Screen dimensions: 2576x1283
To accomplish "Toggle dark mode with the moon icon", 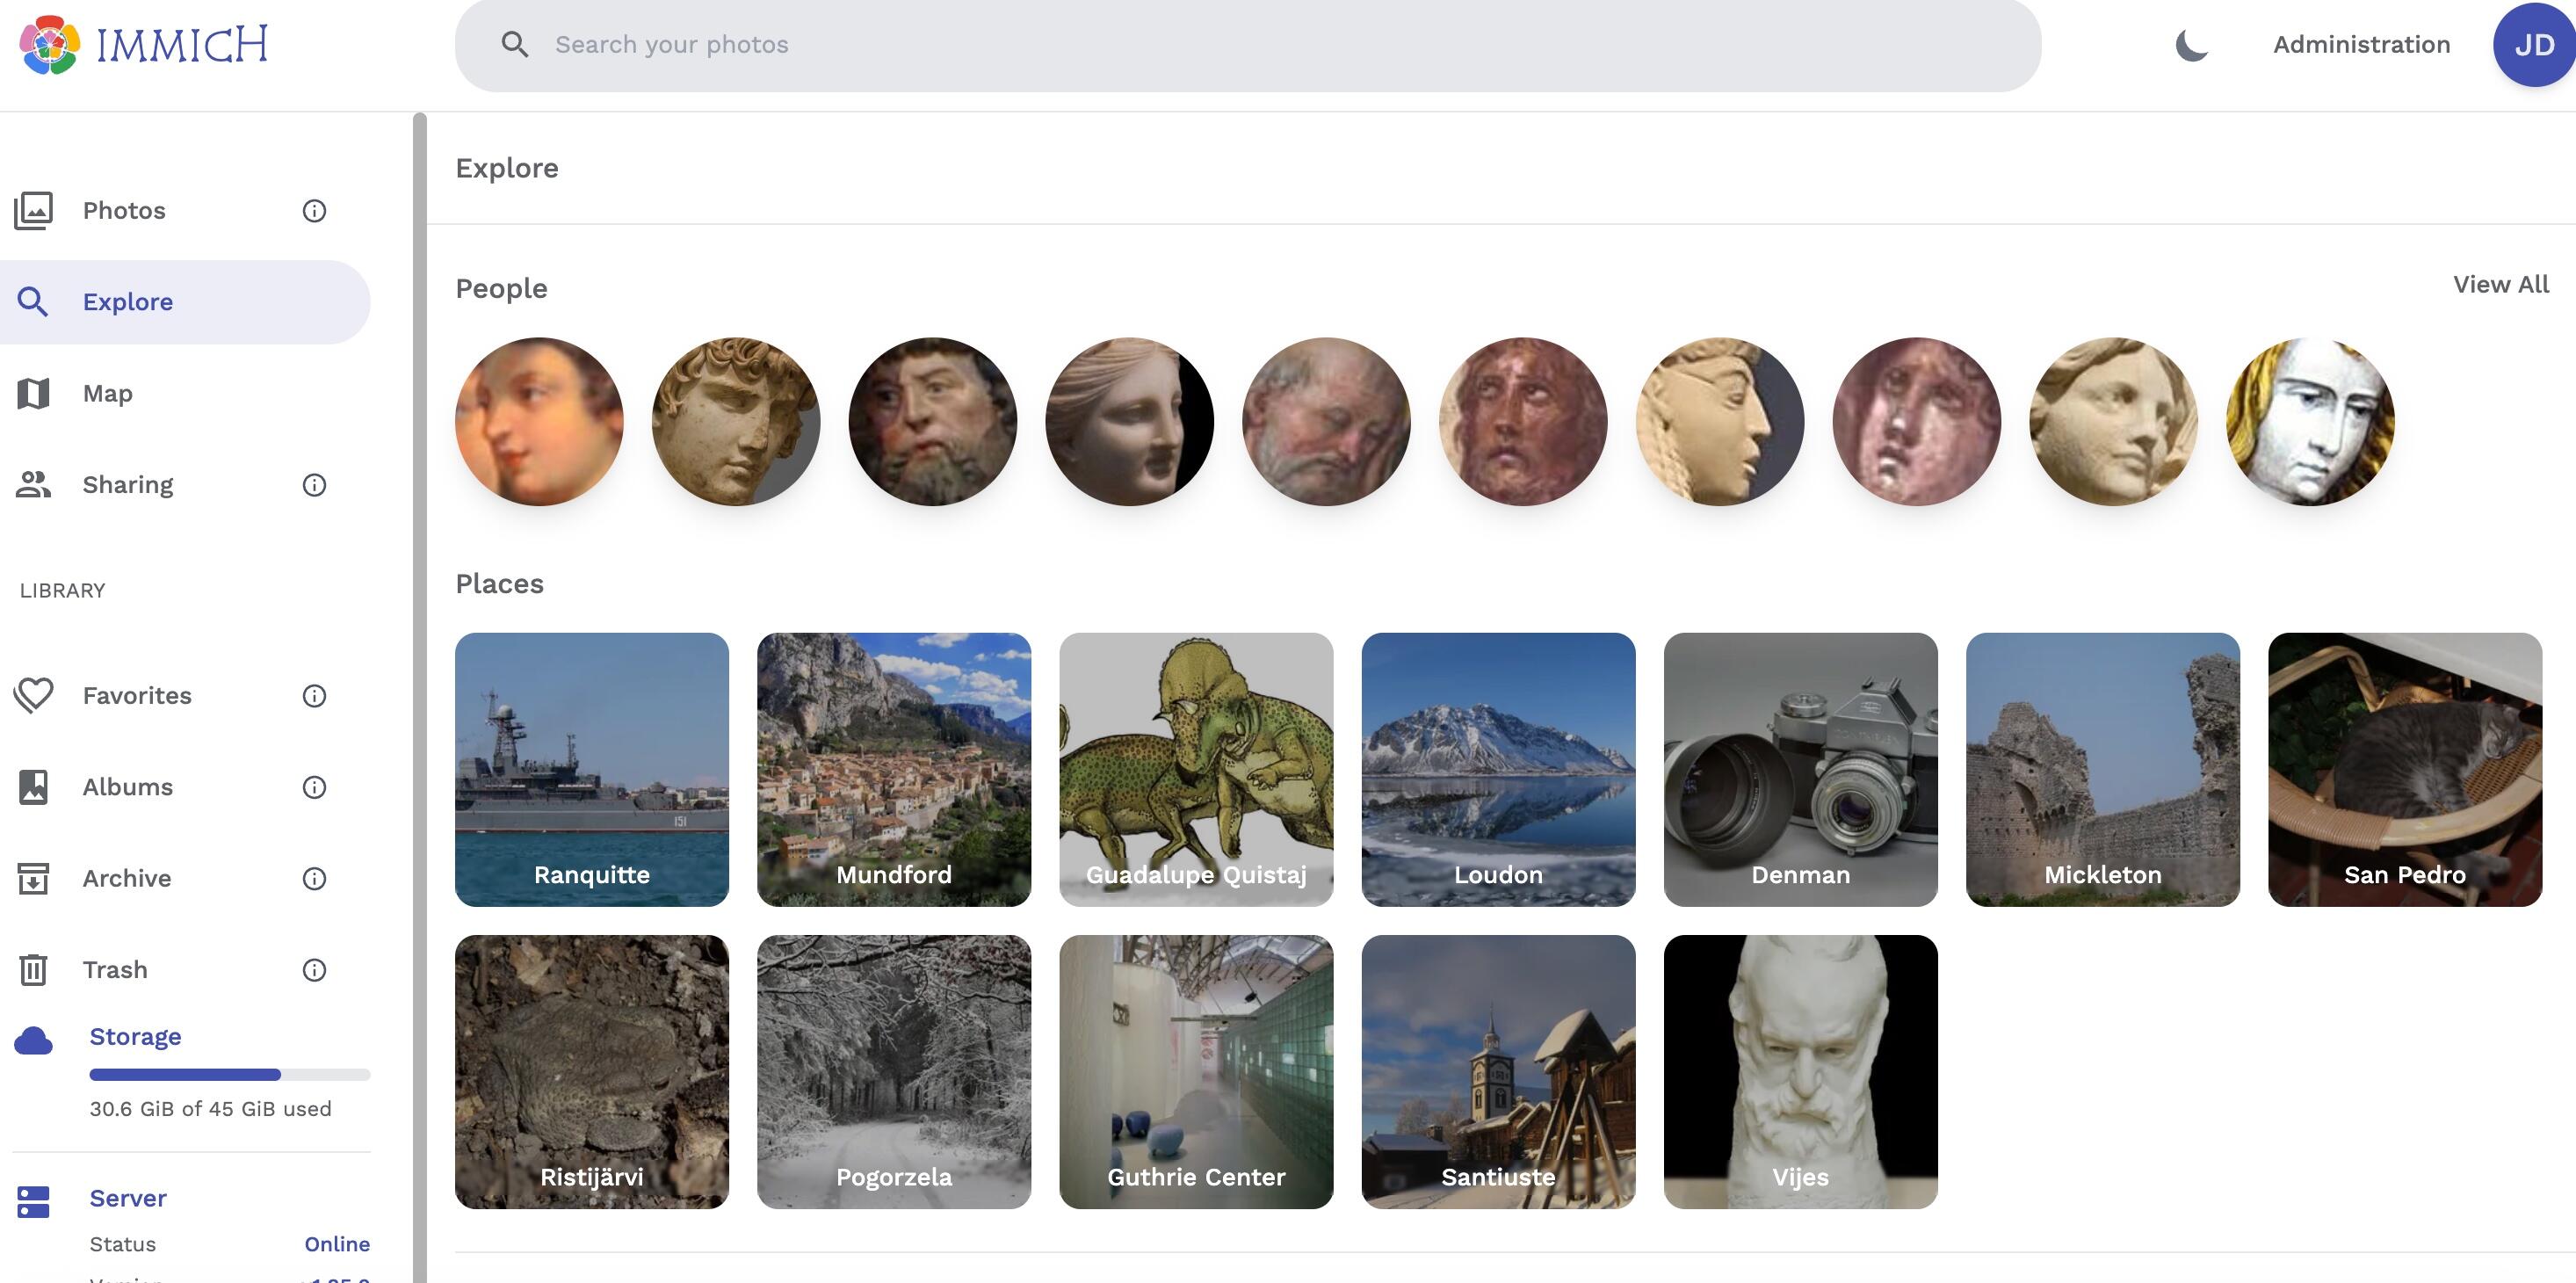I will [2191, 45].
